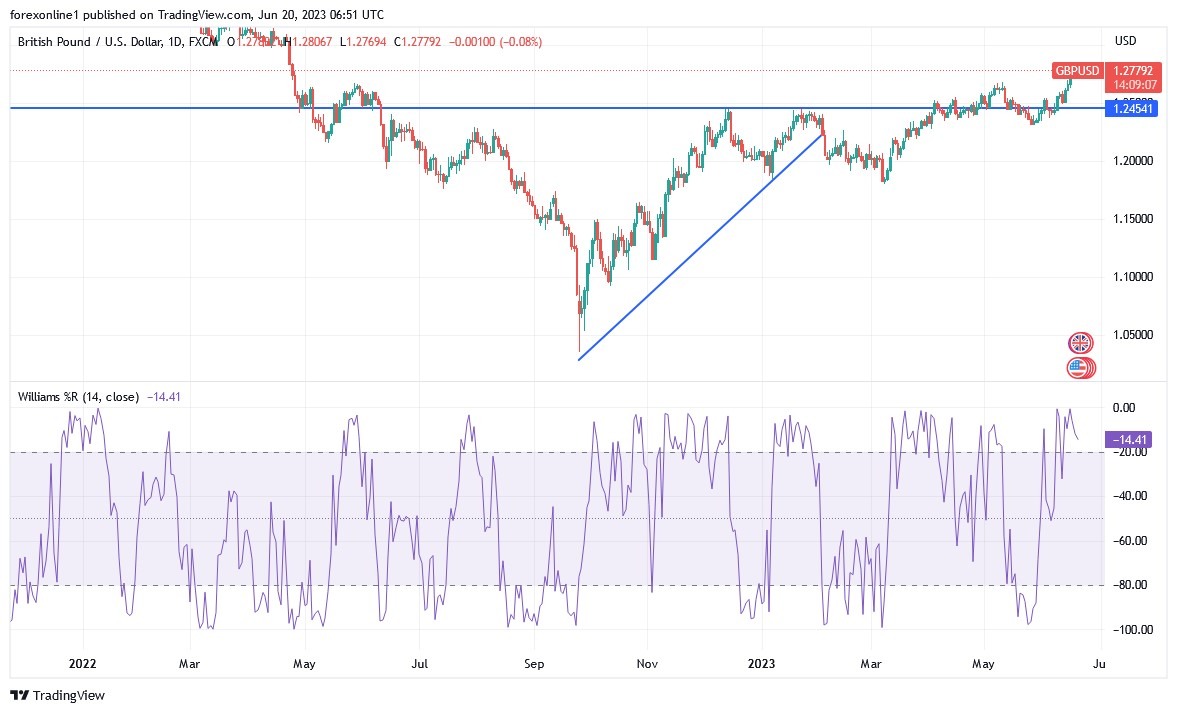Click the Sep date axis label
The image size is (1177, 713).
pos(534,663)
